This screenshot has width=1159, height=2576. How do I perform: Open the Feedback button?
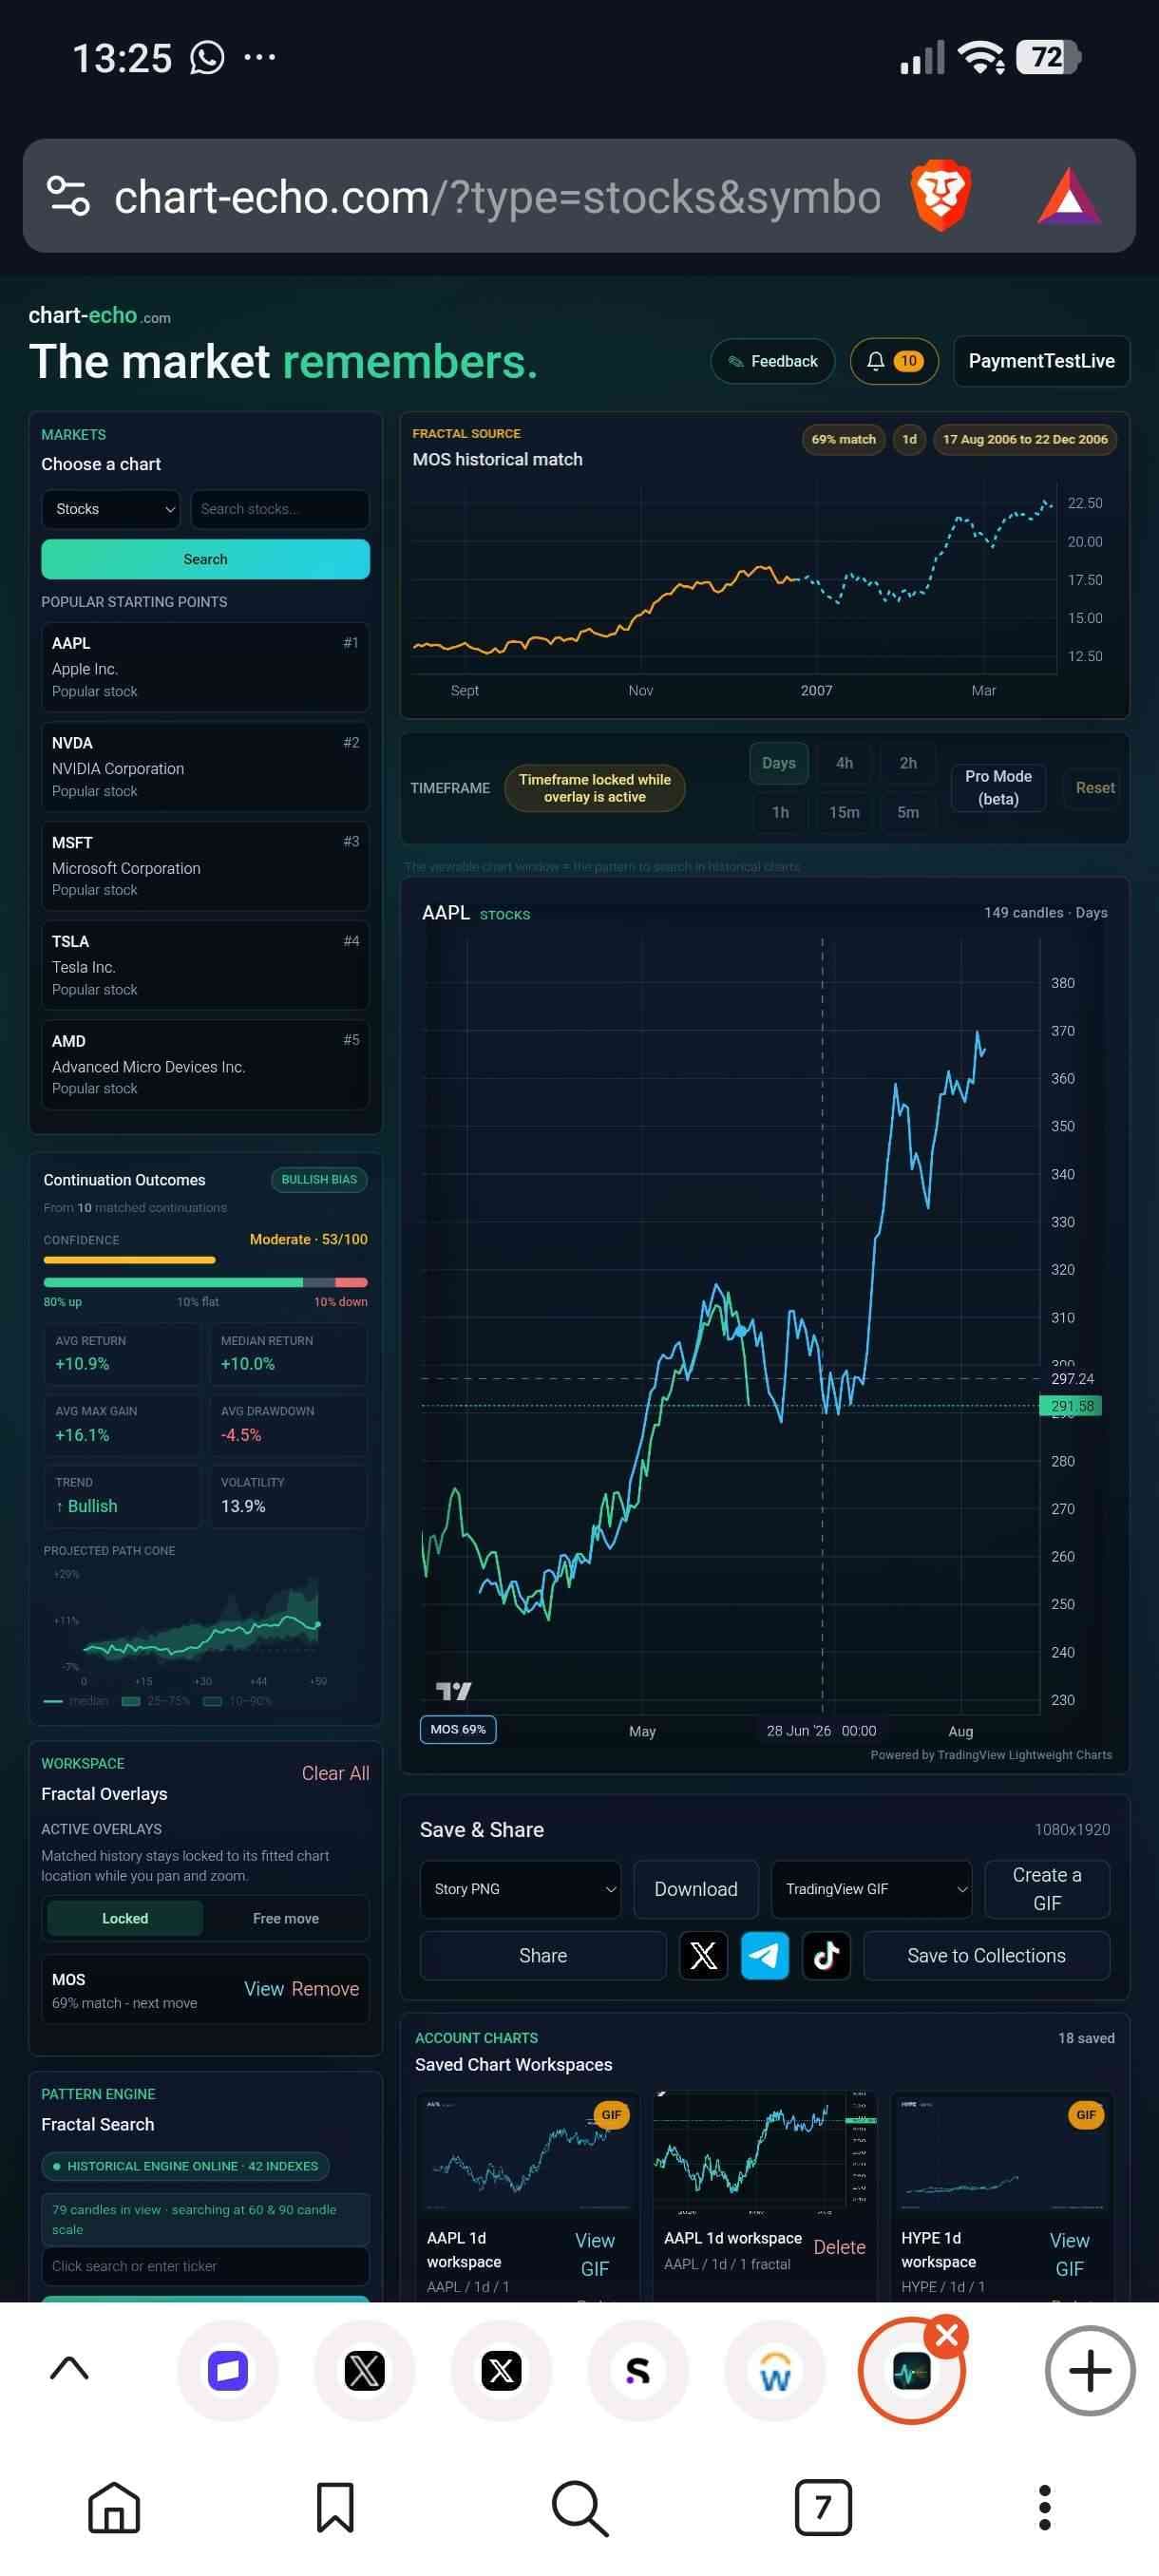coord(772,361)
